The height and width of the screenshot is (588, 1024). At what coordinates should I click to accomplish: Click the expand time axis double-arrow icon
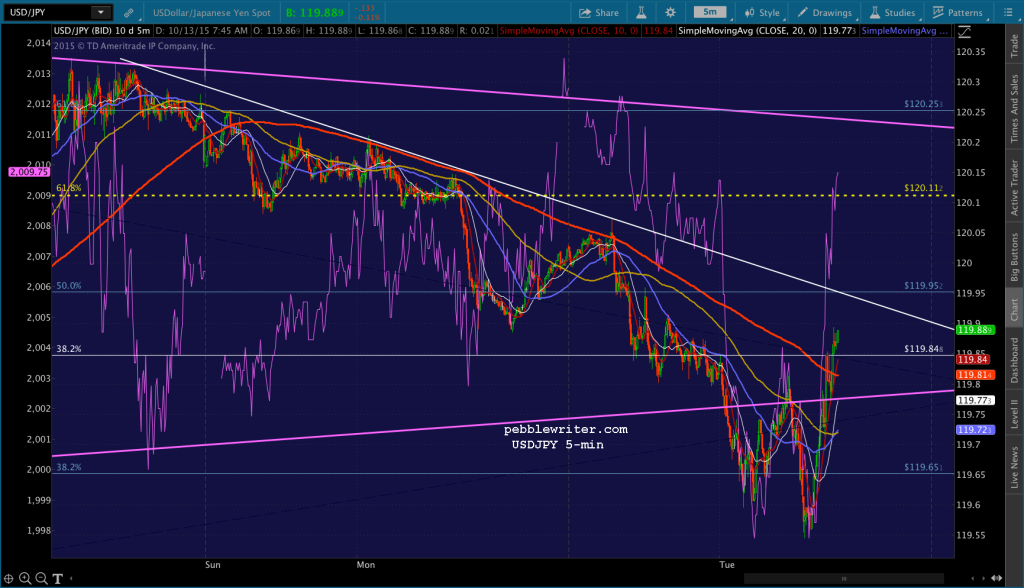[997, 578]
